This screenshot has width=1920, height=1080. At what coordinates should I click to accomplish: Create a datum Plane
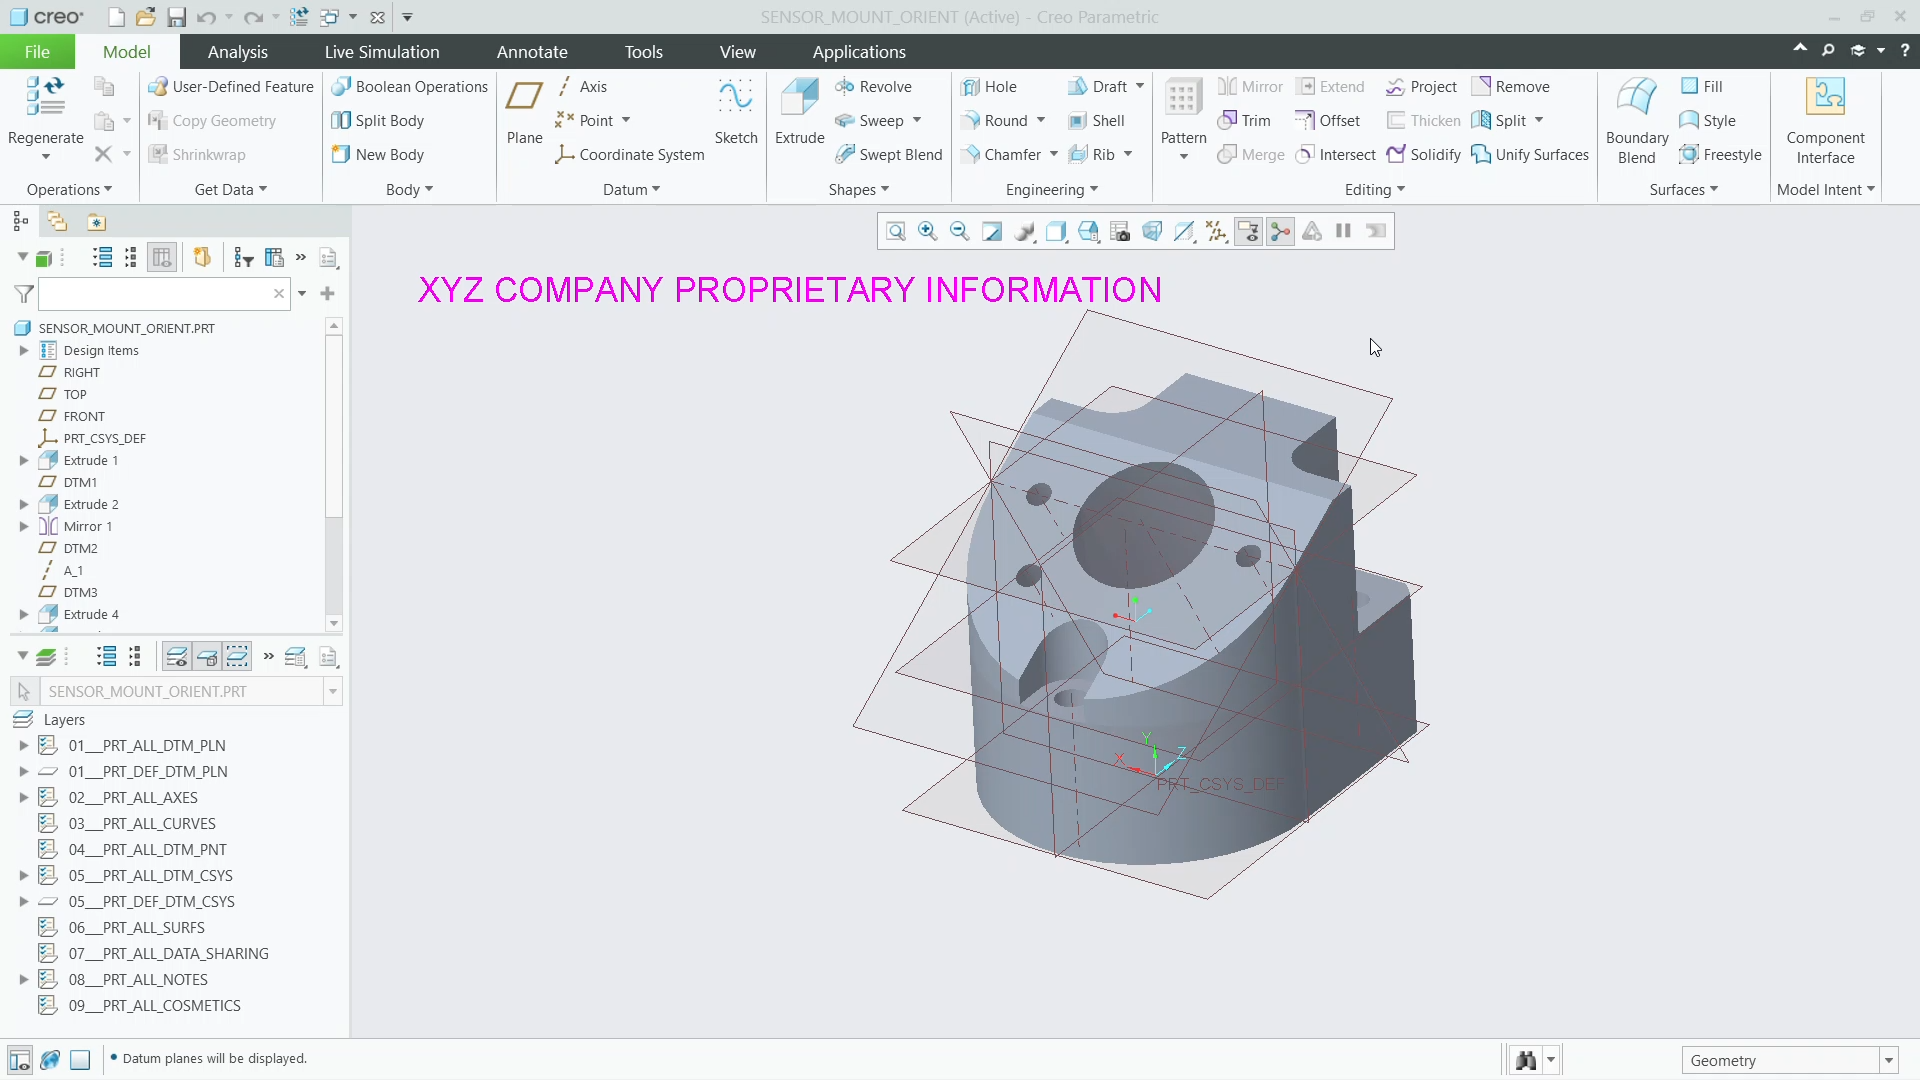point(524,111)
